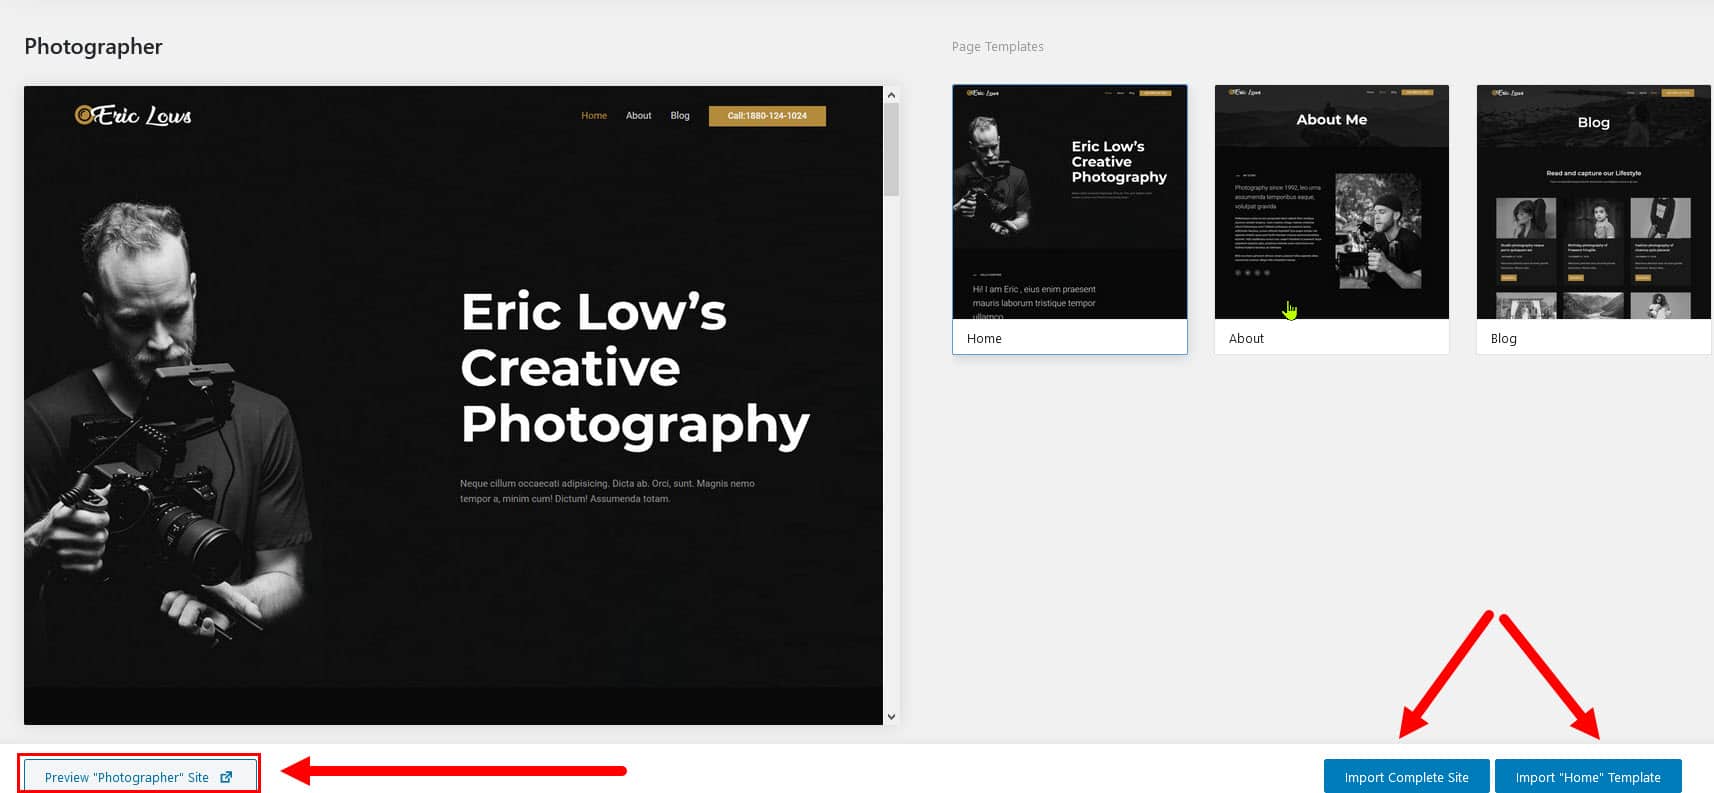This screenshot has width=1714, height=793.
Task: Select the About Me page template thumbnail
Action: (x=1331, y=203)
